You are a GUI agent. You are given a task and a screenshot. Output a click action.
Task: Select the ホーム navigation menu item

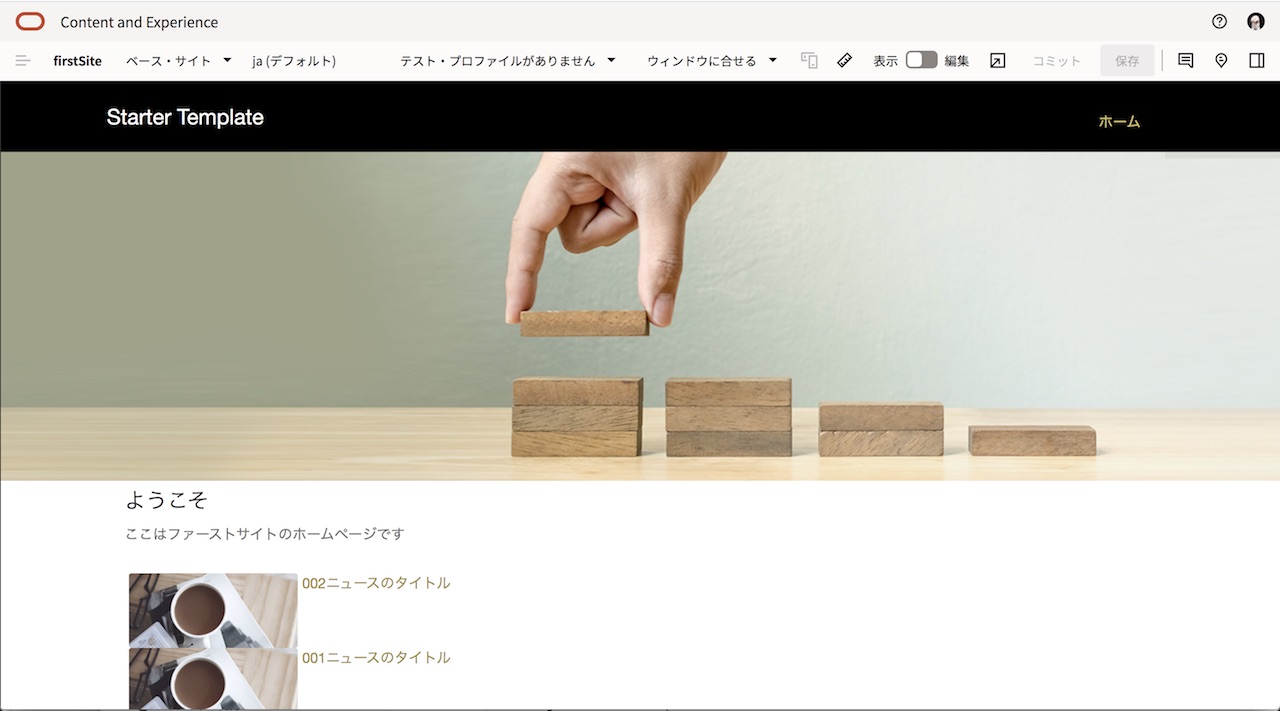pos(1119,121)
